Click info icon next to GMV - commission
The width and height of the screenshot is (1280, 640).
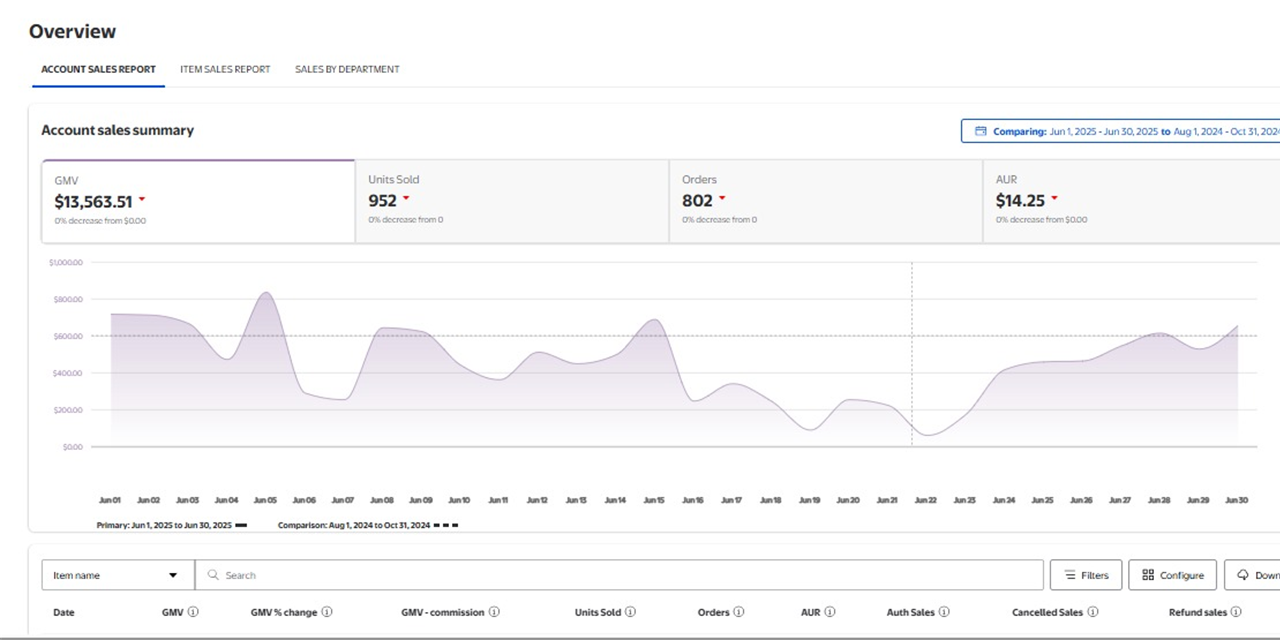494,612
